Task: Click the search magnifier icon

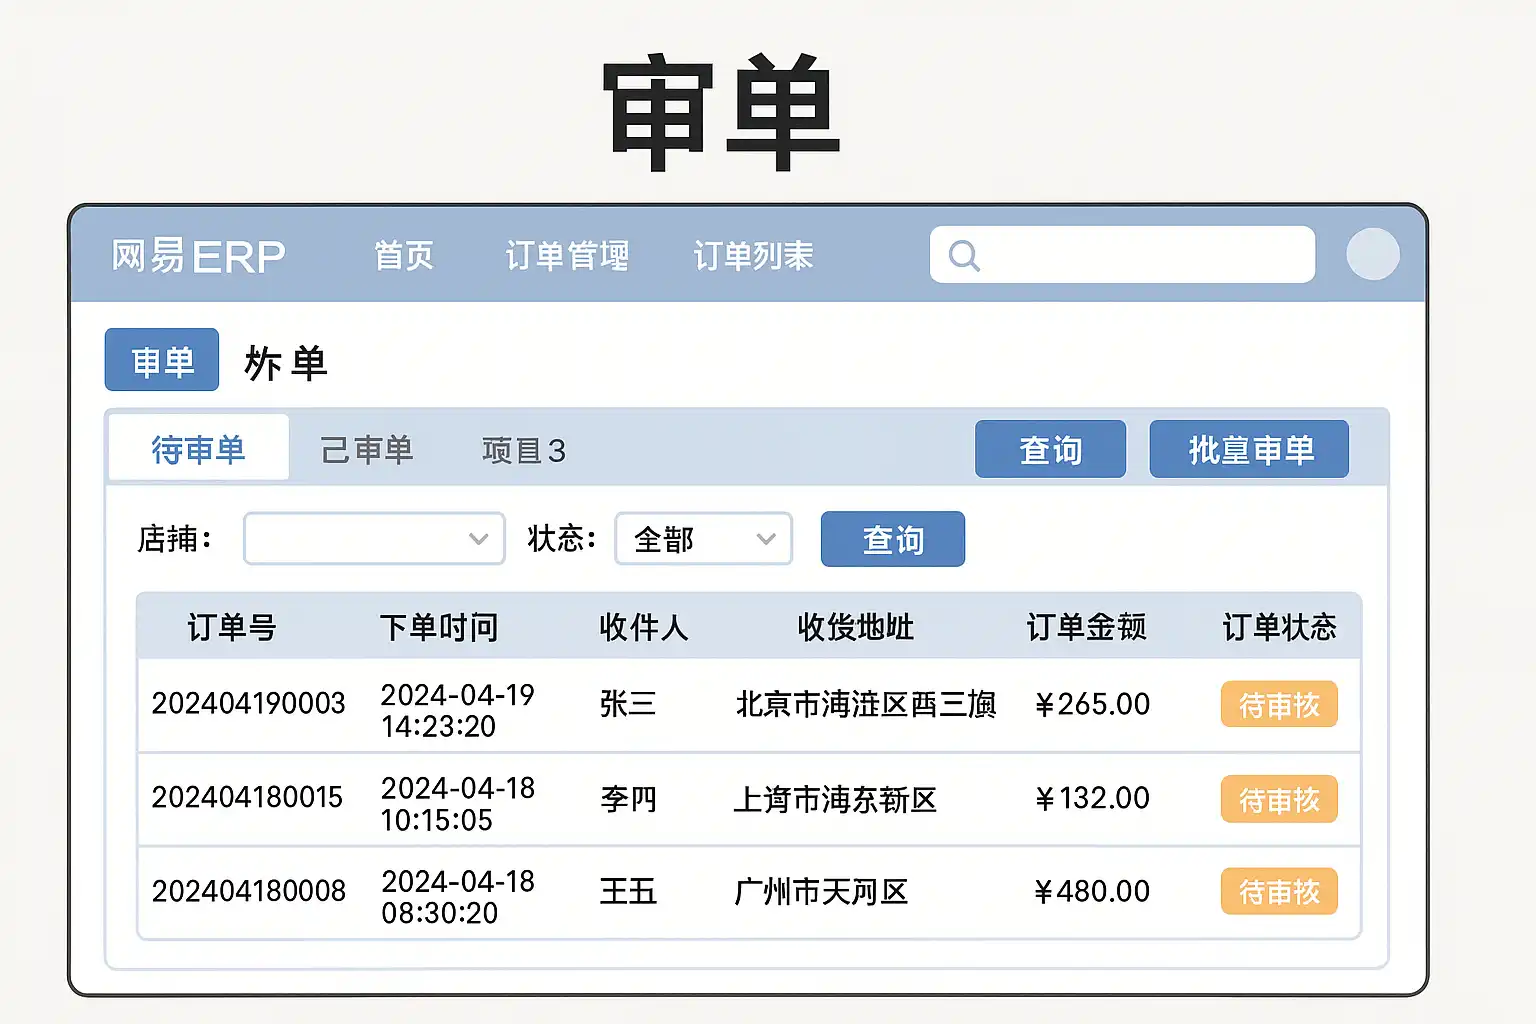Action: click(964, 256)
